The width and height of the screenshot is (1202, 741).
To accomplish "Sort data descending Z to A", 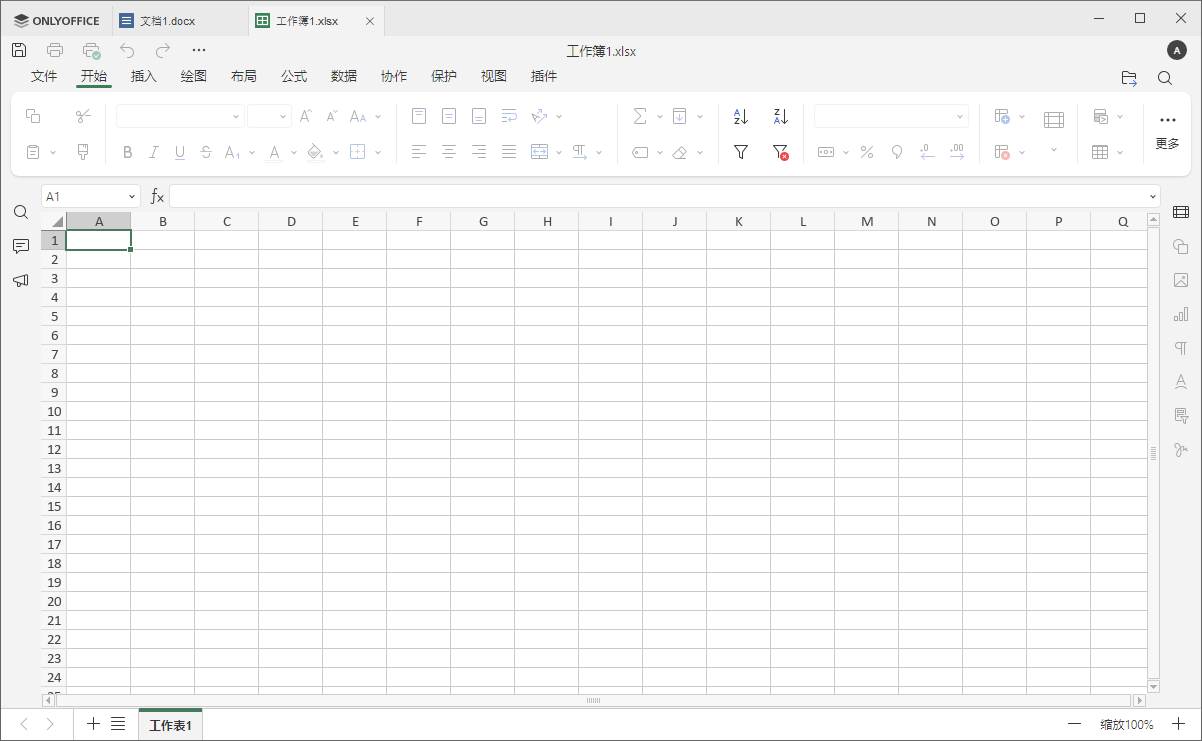I will pos(781,117).
